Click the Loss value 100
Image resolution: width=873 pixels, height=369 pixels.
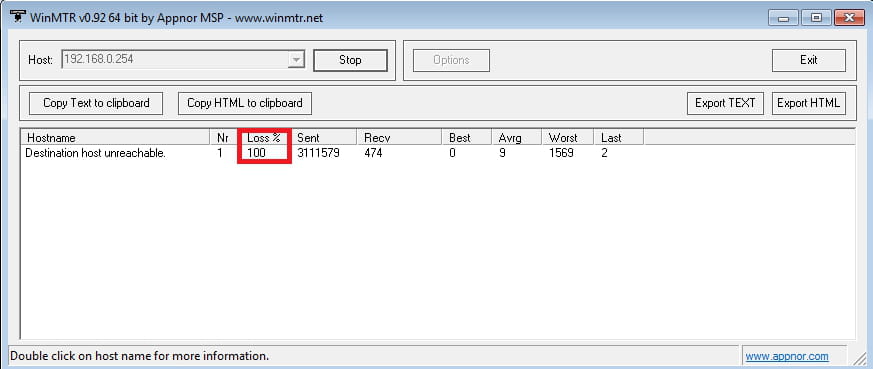[x=257, y=153]
